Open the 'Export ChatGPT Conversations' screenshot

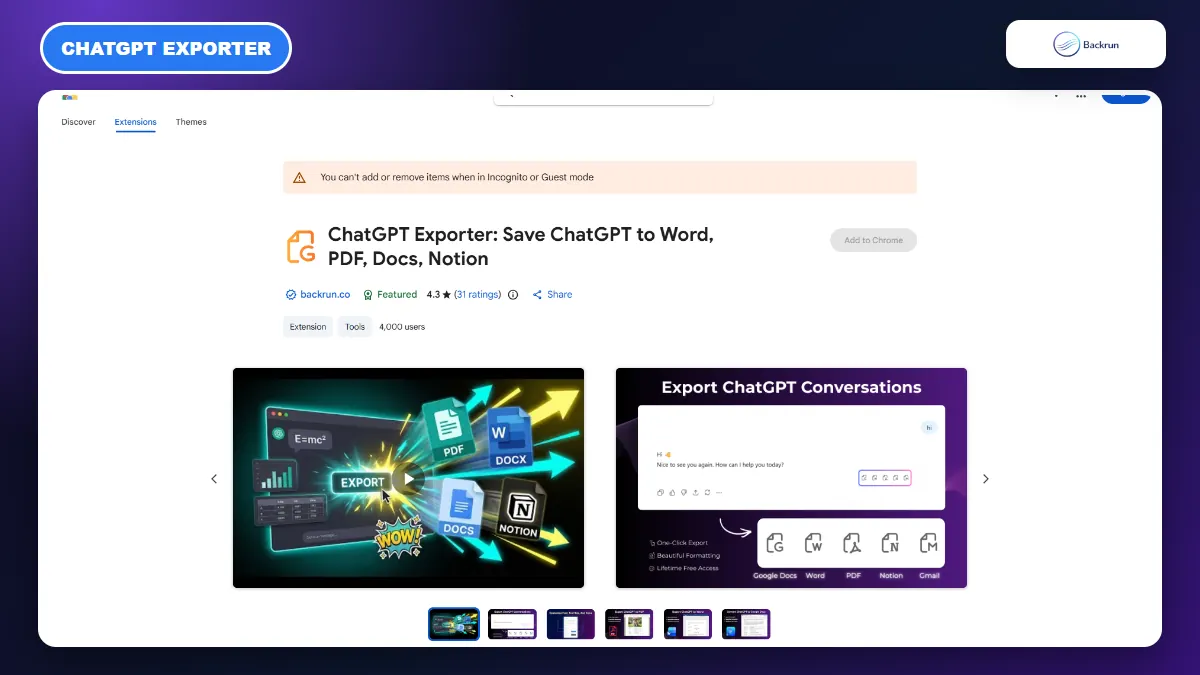(791, 478)
